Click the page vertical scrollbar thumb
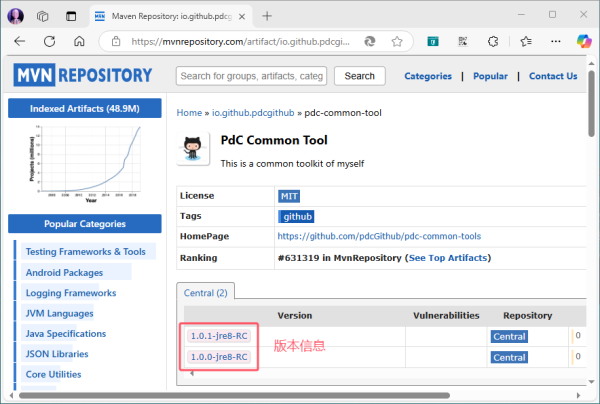The height and width of the screenshot is (404, 600). [592, 103]
